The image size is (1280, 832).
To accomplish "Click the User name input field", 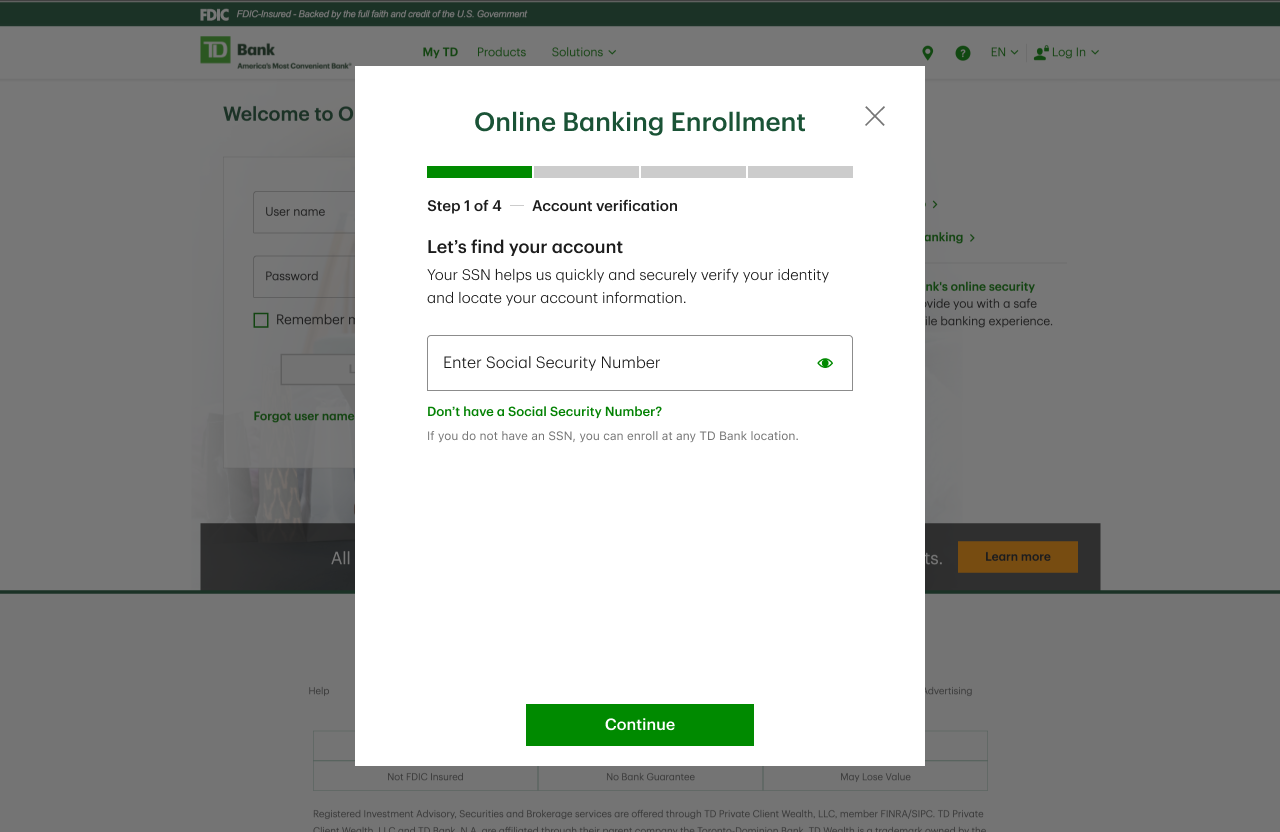I will pos(304,212).
